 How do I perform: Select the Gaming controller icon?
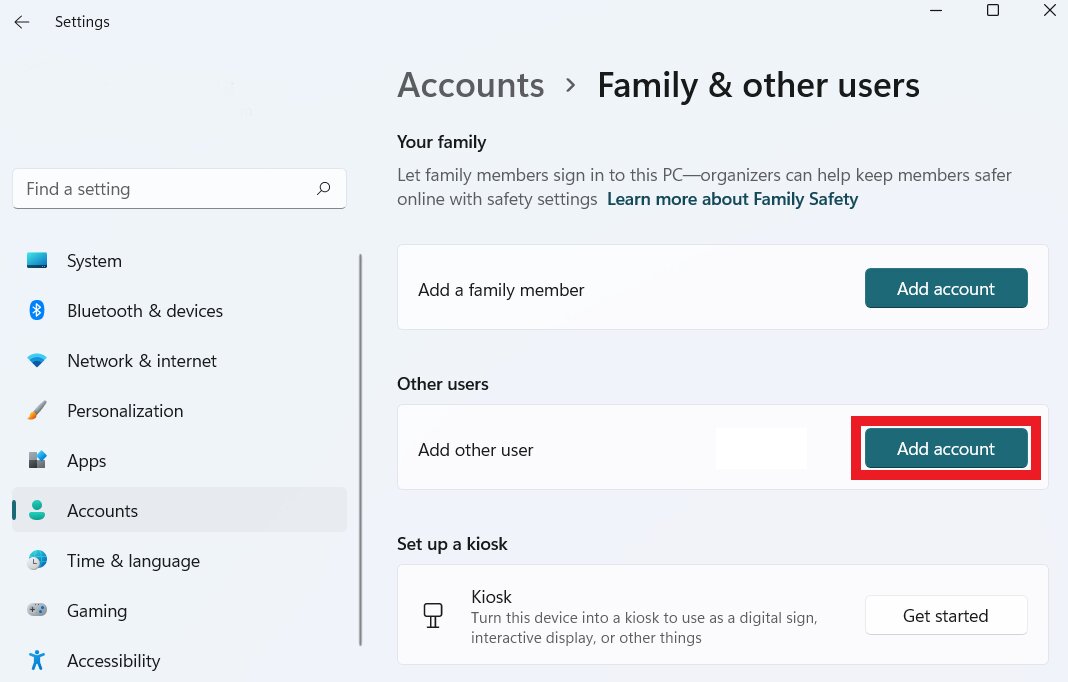click(x=37, y=611)
